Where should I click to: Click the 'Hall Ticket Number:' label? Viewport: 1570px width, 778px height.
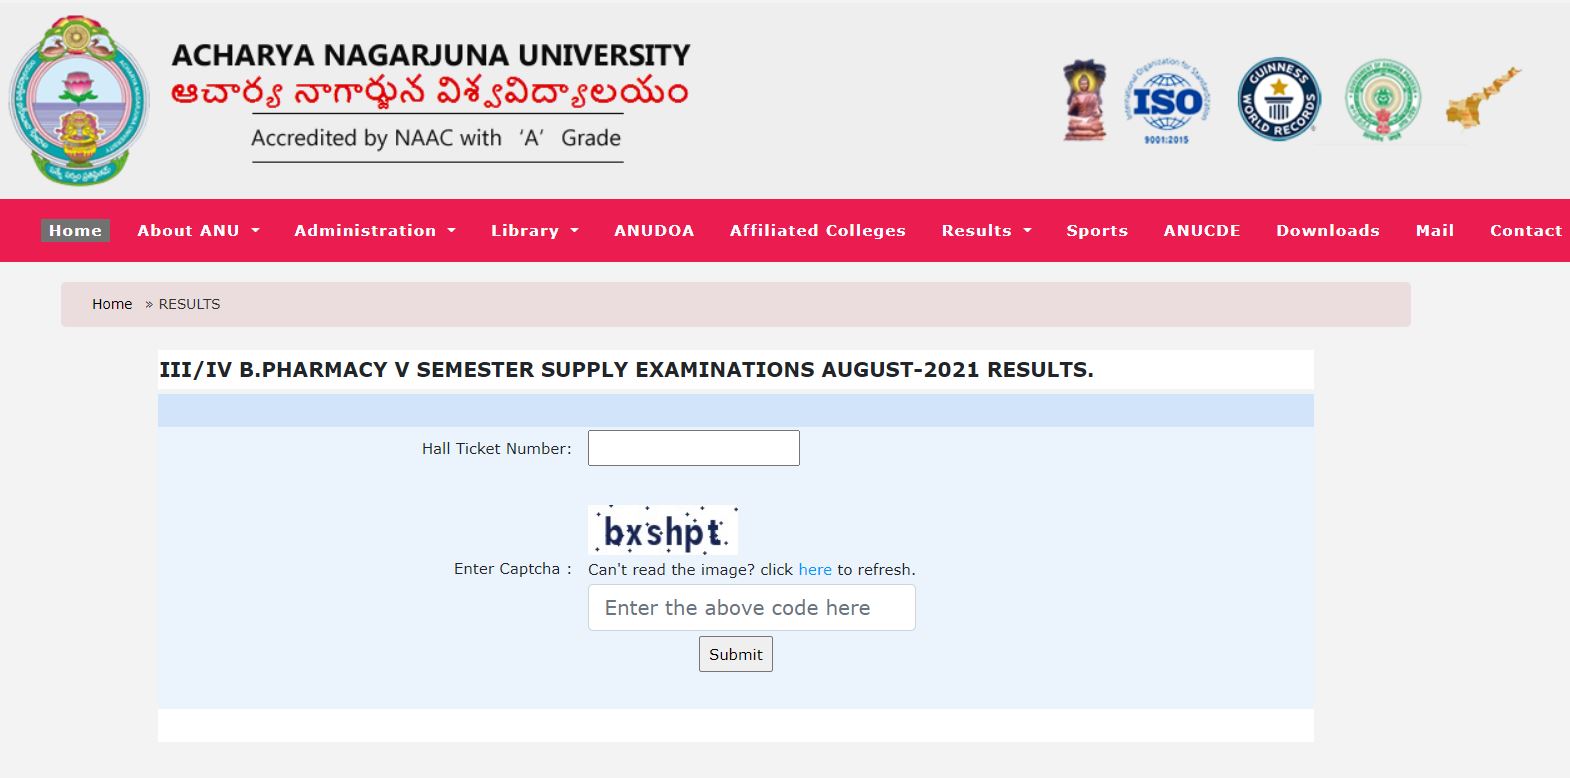(x=497, y=448)
